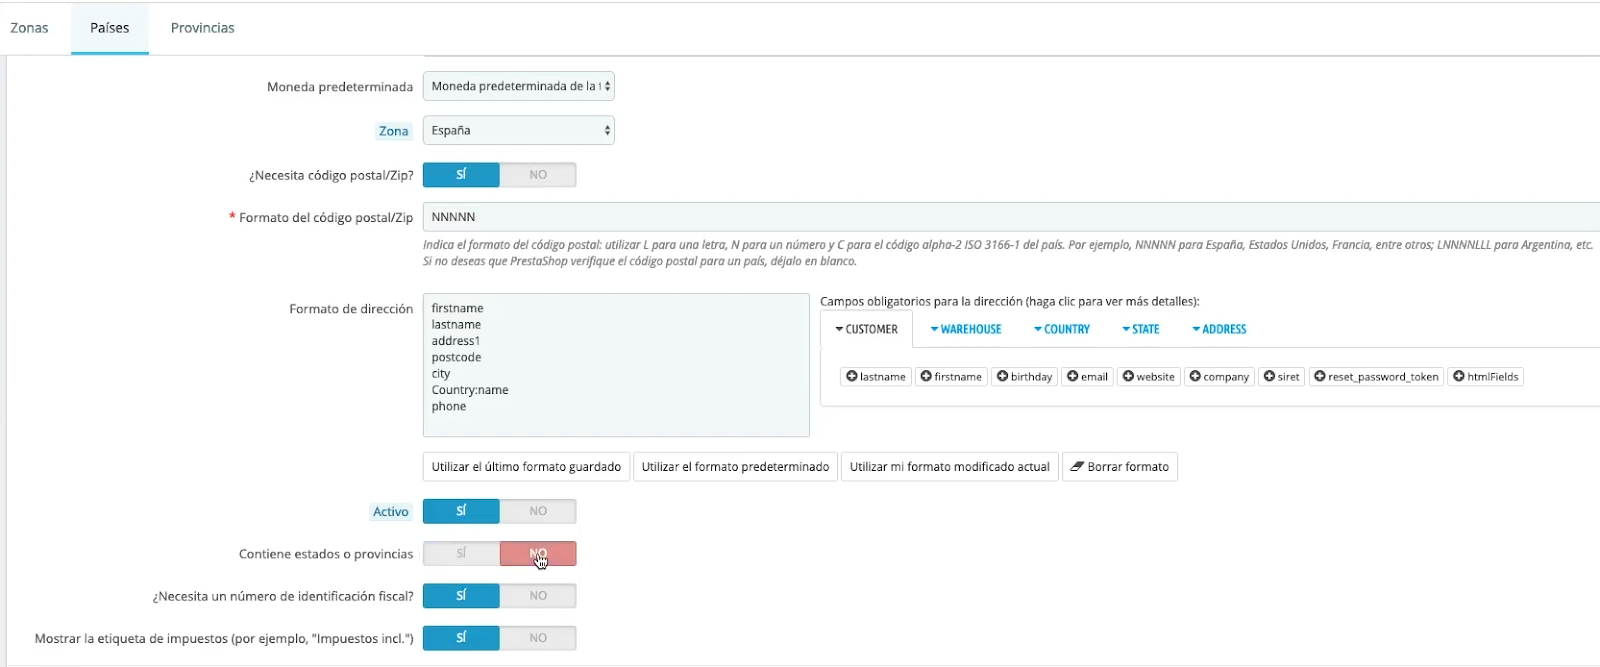Add siret field to address format
Image resolution: width=1600 pixels, height=667 pixels.
click(x=1281, y=377)
